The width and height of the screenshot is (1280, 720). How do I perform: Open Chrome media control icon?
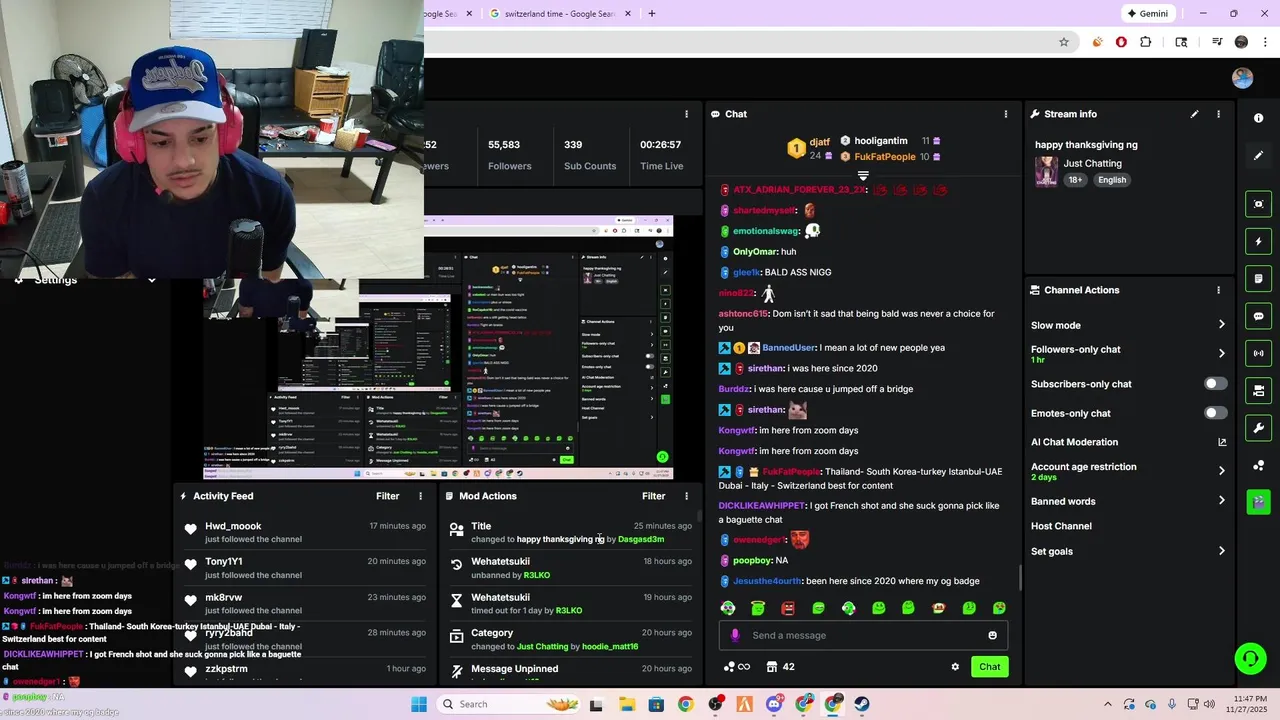pyautogui.click(x=1217, y=42)
